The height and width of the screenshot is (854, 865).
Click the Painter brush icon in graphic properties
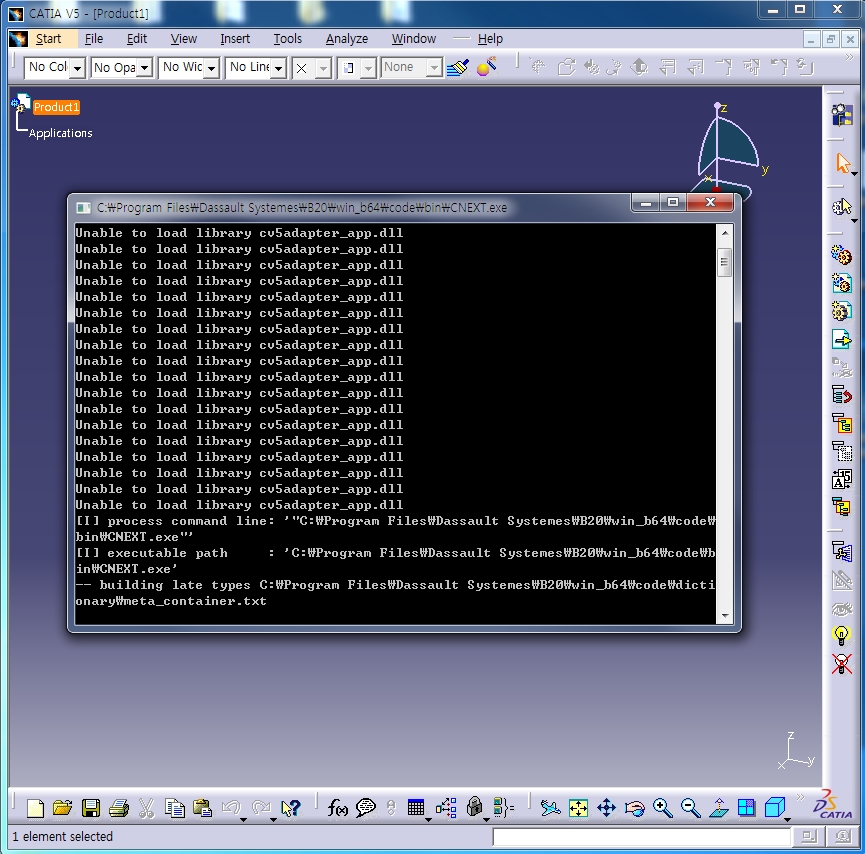[458, 67]
